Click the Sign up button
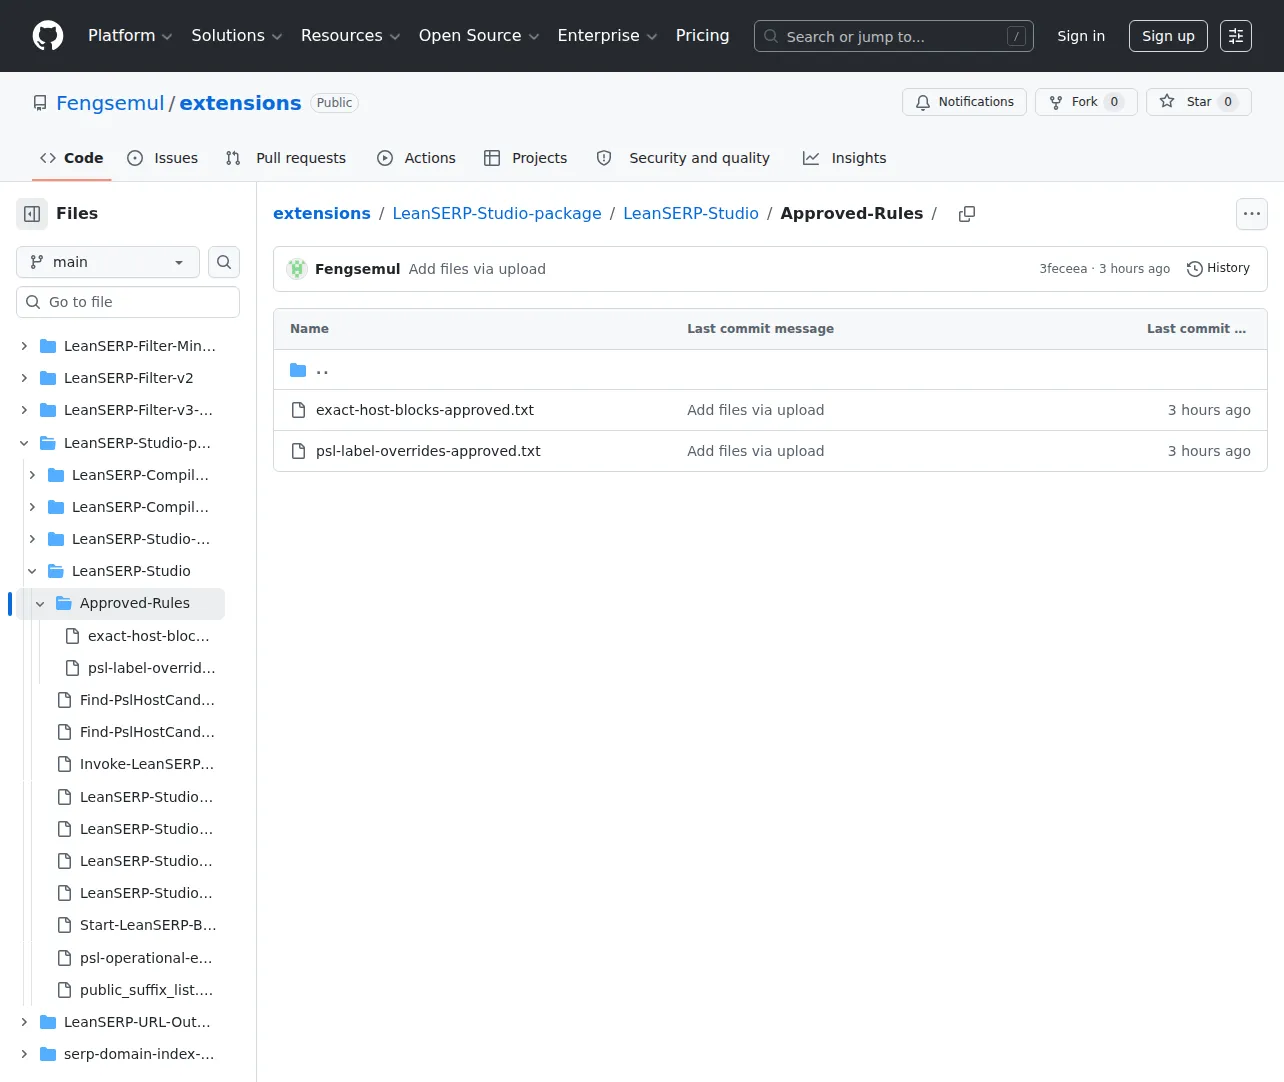 pos(1168,36)
